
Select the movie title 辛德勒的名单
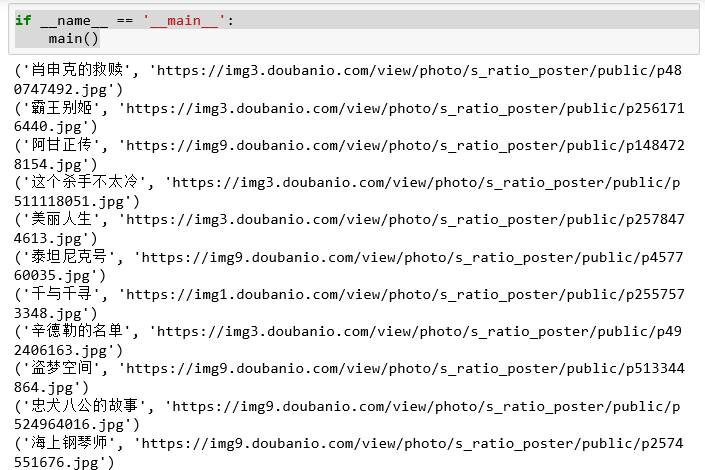77,331
